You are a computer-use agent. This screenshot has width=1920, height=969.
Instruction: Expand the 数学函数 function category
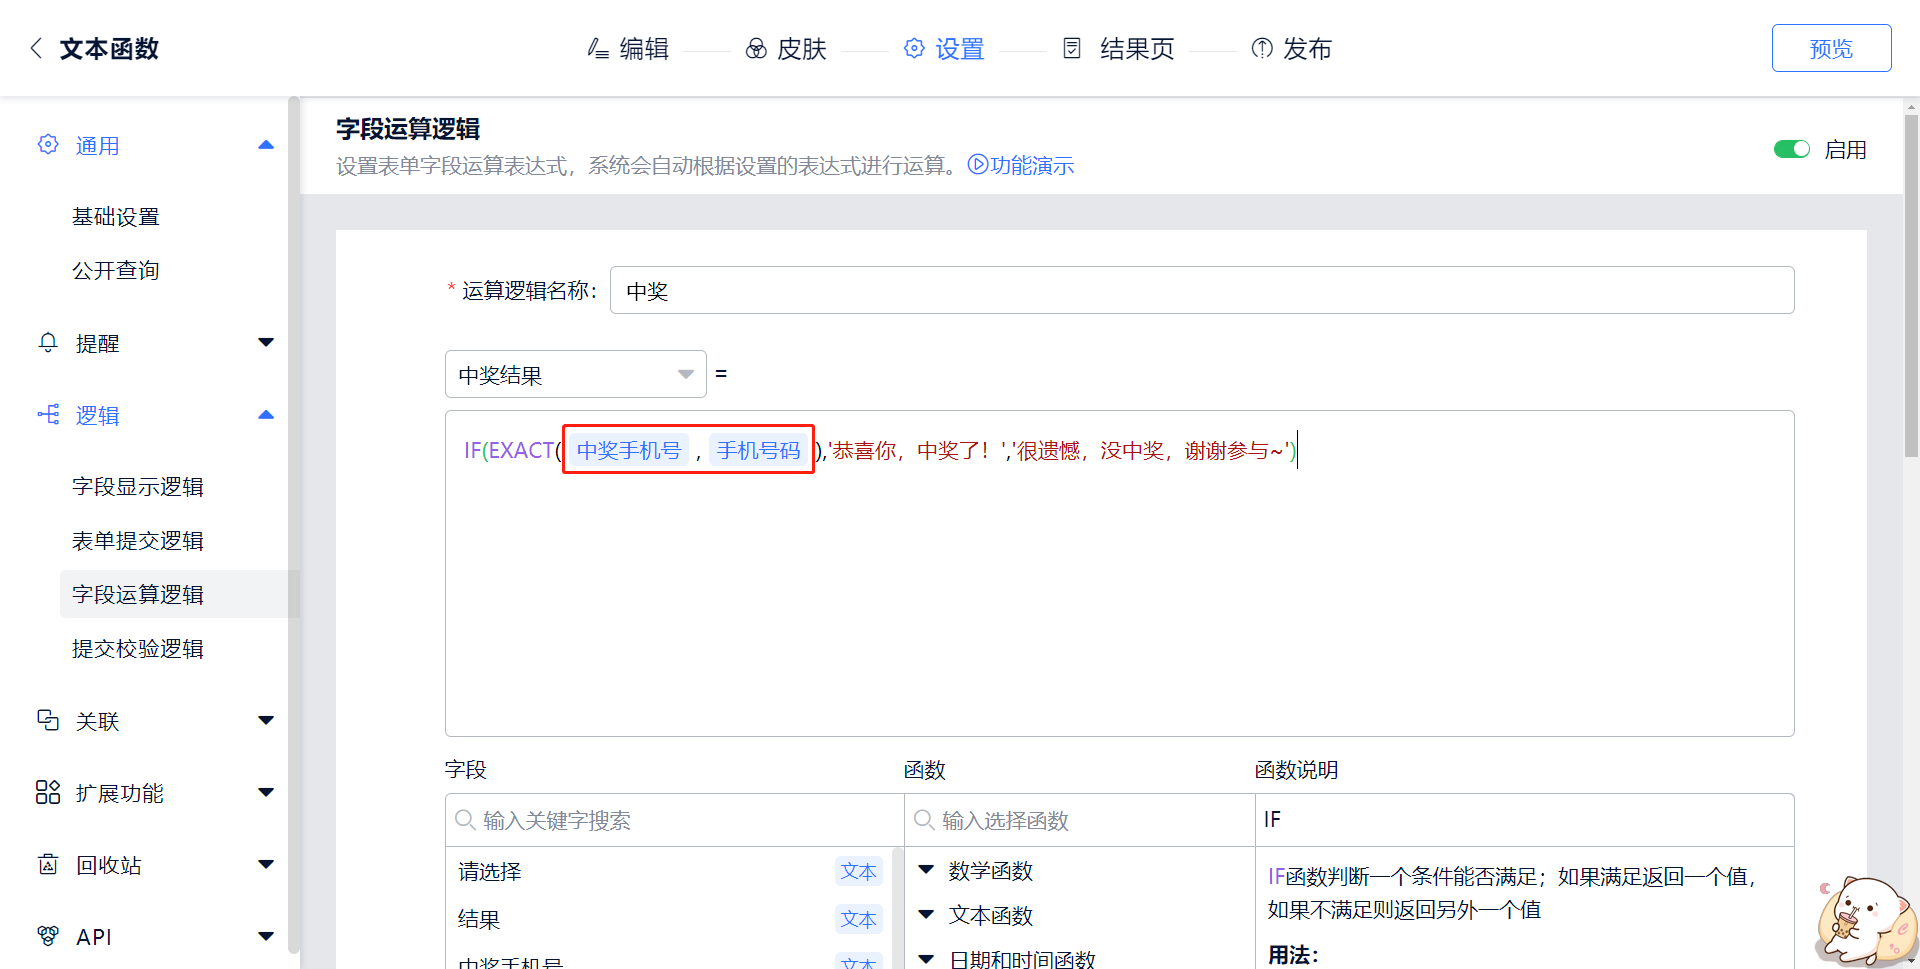926,870
